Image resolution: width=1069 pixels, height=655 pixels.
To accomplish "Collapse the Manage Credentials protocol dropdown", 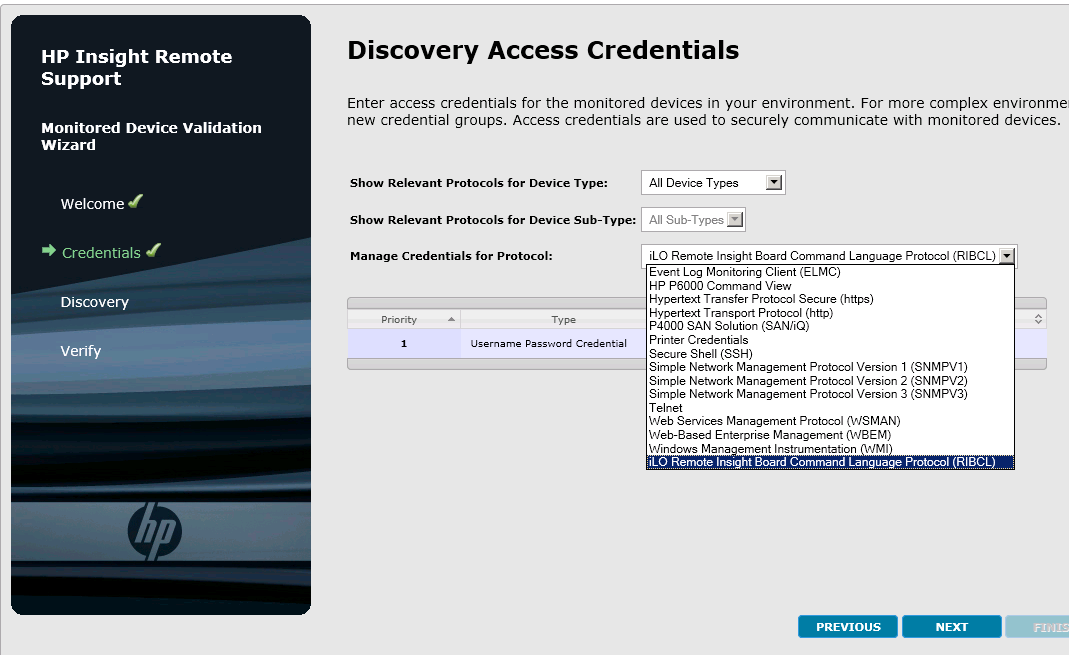I will [1006, 256].
